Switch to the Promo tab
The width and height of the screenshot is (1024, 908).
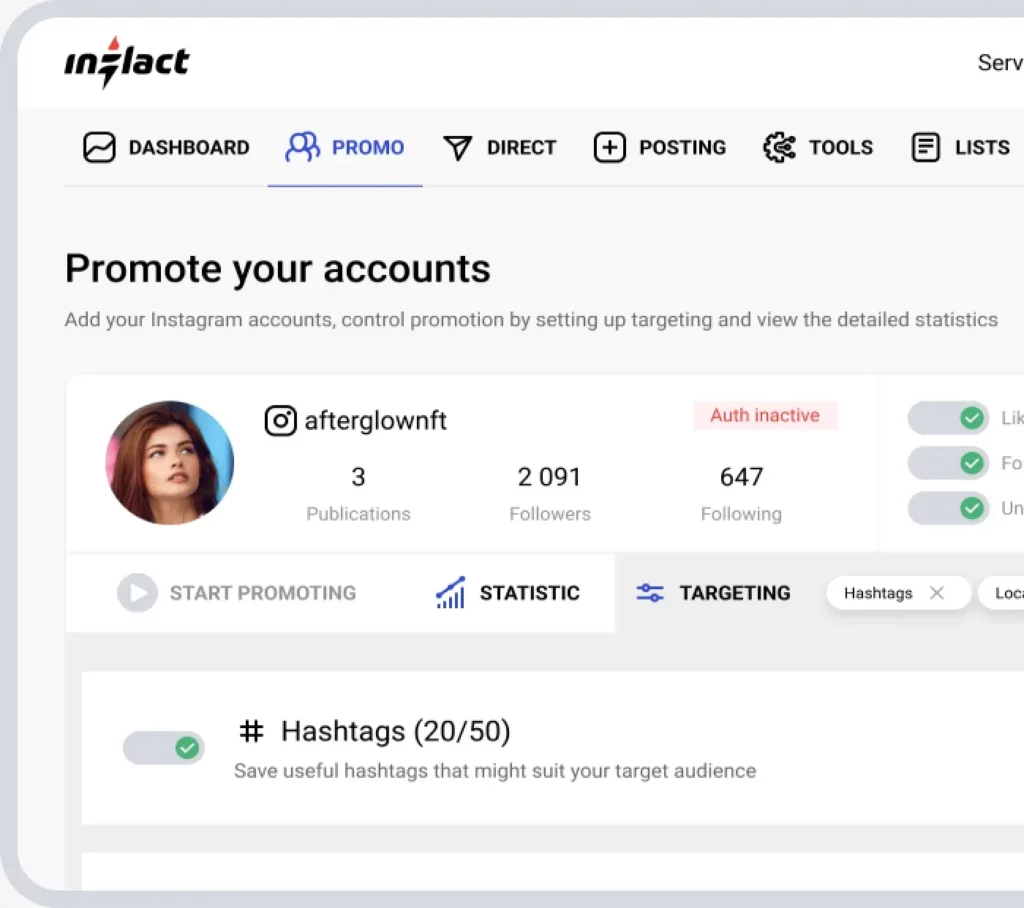(x=345, y=147)
